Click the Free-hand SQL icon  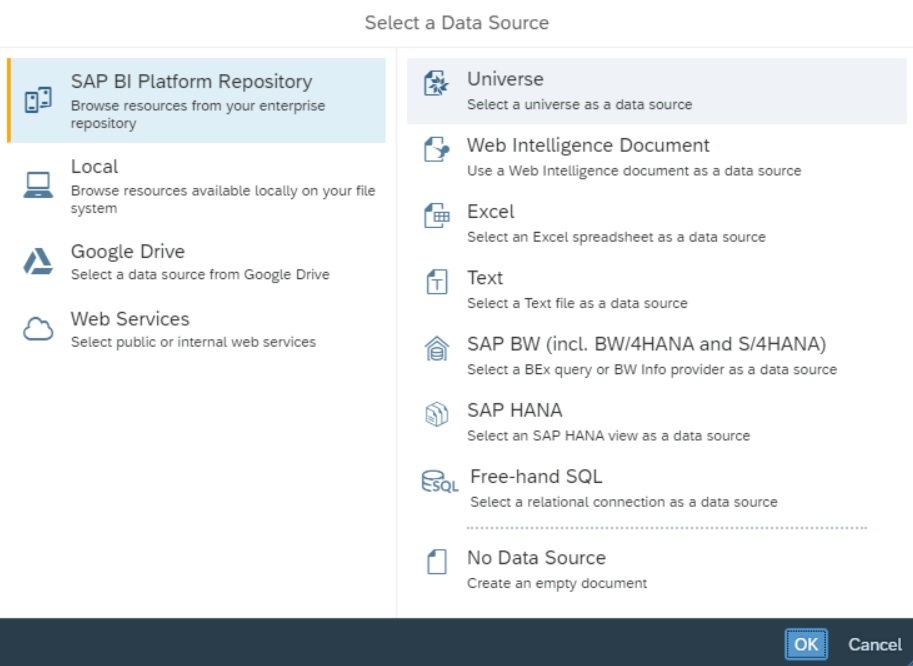[439, 483]
